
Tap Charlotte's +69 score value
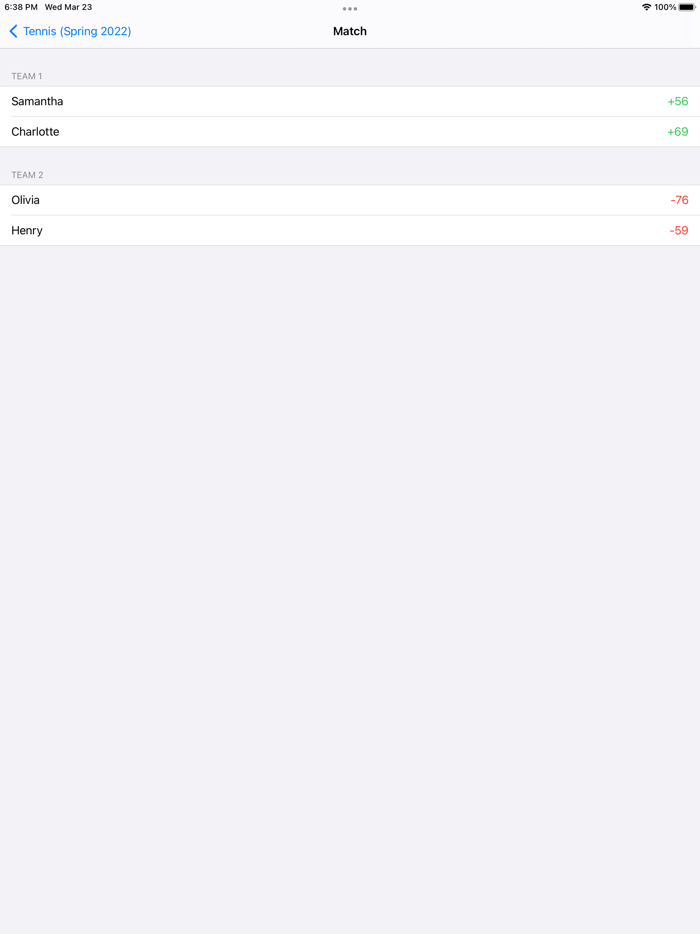click(x=676, y=131)
